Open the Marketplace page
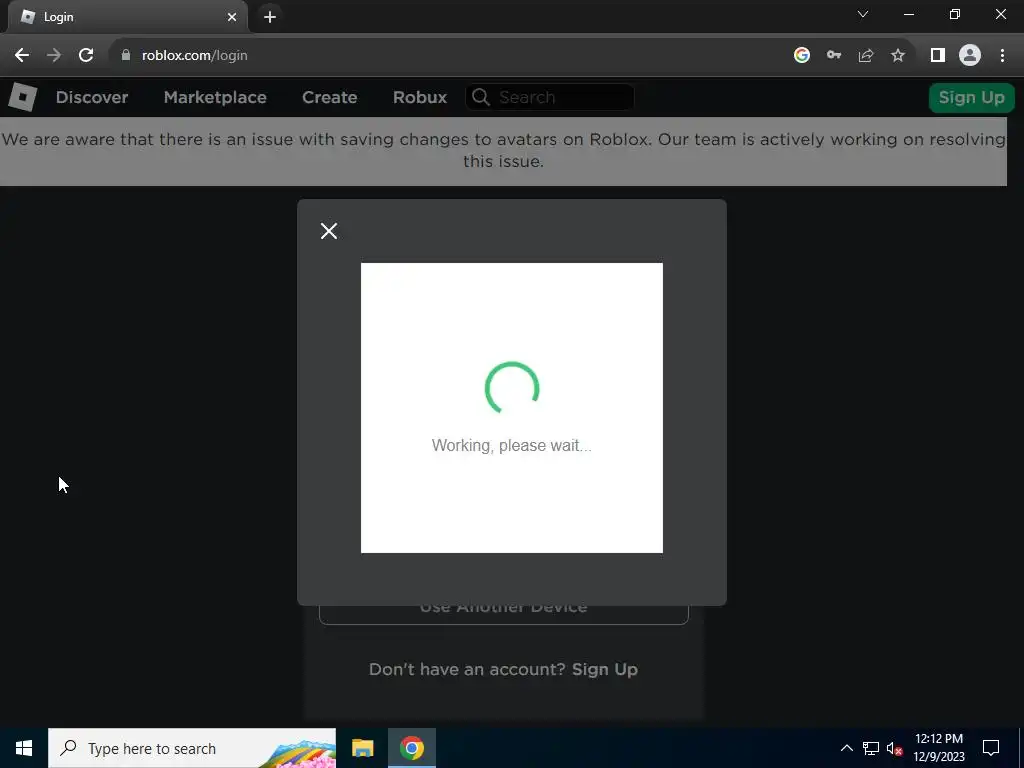 [x=215, y=97]
